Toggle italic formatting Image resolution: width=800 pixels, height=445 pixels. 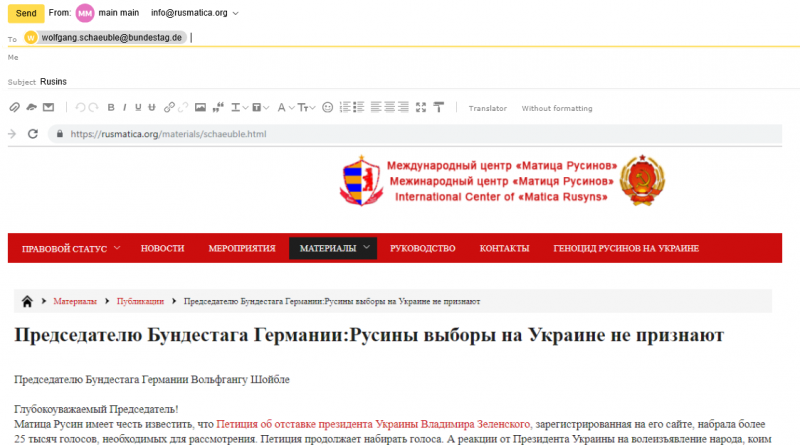tap(124, 107)
